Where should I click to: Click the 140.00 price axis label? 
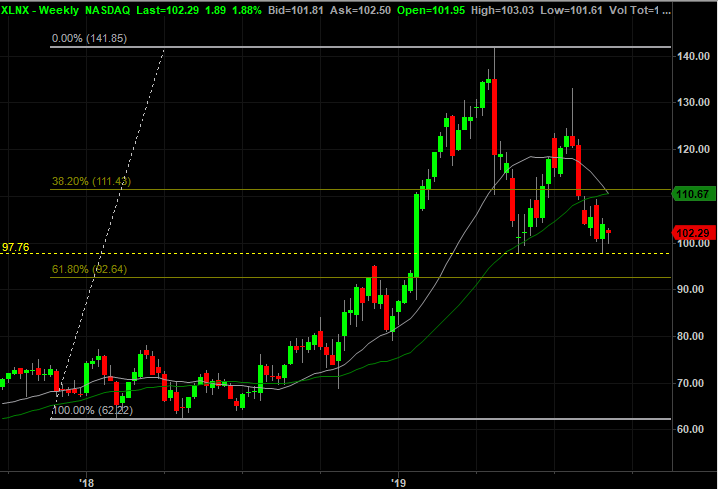click(693, 56)
